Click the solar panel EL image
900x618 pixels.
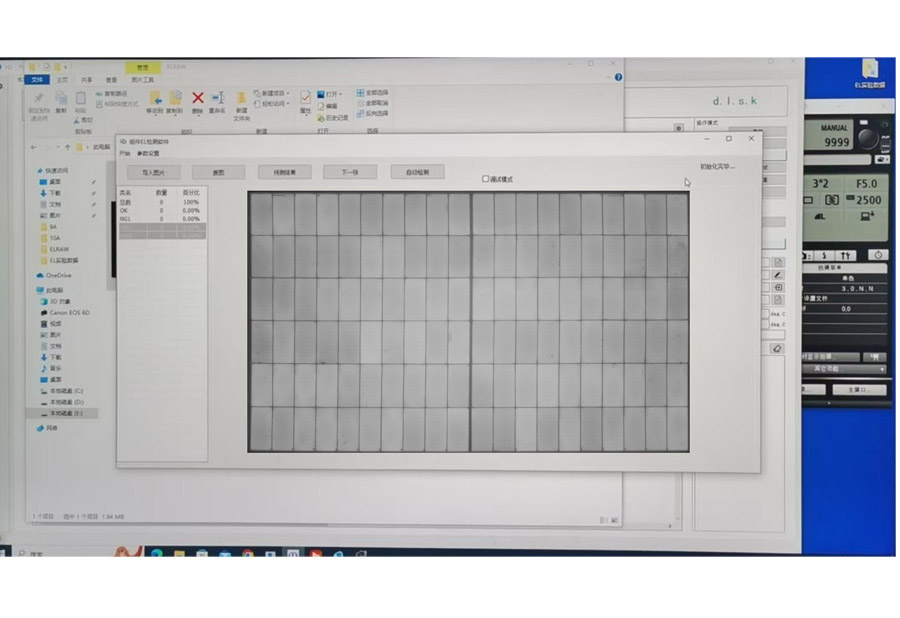[x=468, y=321]
